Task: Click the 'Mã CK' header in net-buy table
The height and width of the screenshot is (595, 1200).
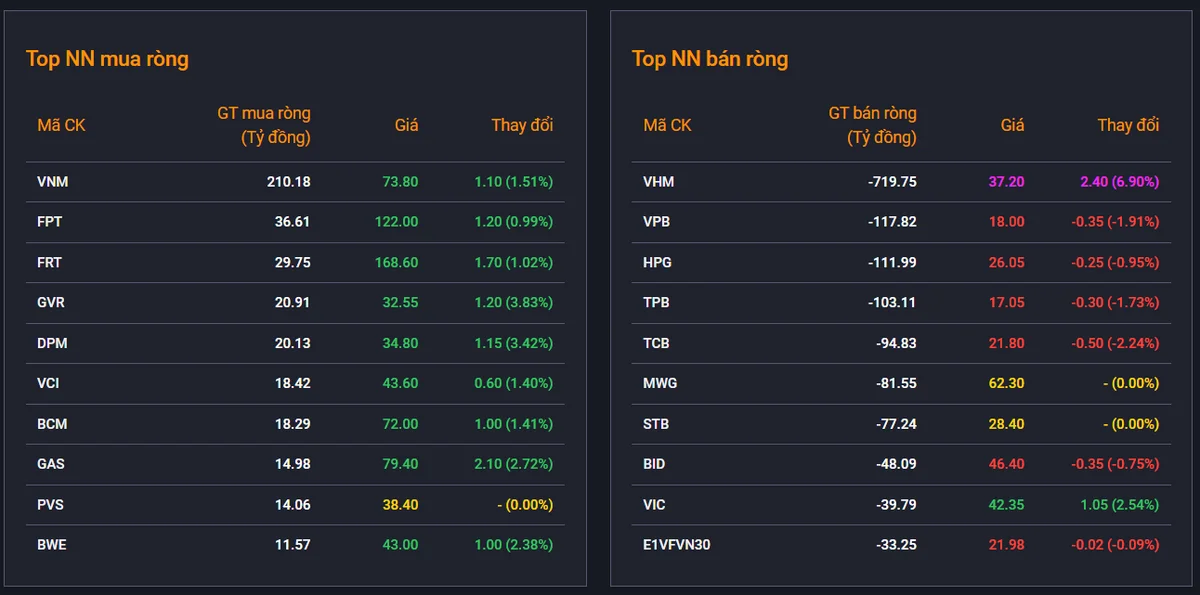Action: coord(61,126)
